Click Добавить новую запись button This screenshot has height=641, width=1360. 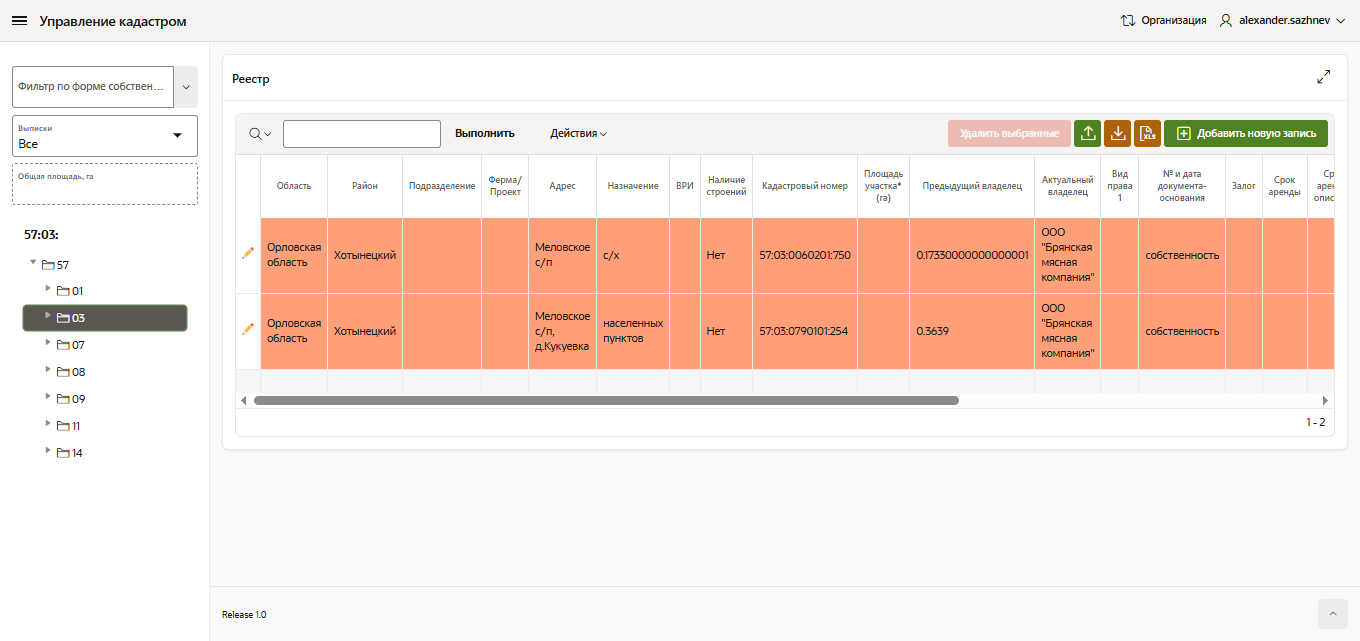tap(1245, 133)
